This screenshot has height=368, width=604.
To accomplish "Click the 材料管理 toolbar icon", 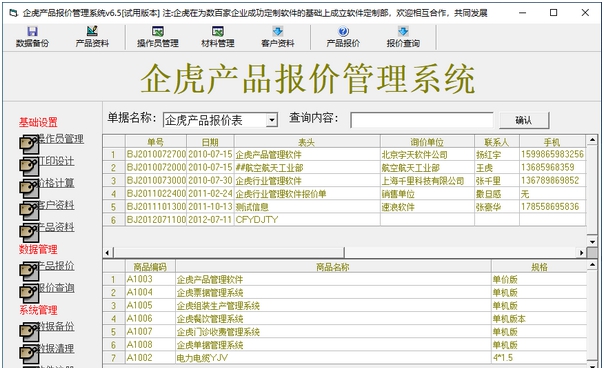I will coord(218,31).
